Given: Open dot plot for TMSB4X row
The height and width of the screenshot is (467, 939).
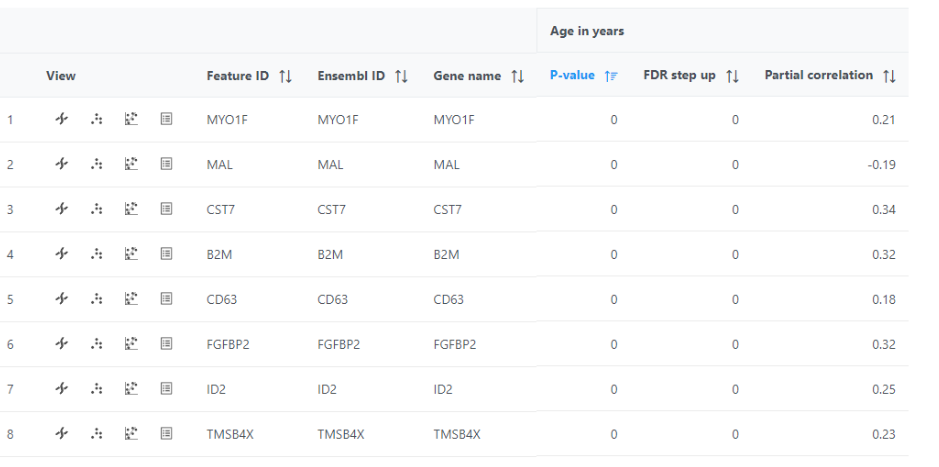Looking at the screenshot, I should 96,433.
